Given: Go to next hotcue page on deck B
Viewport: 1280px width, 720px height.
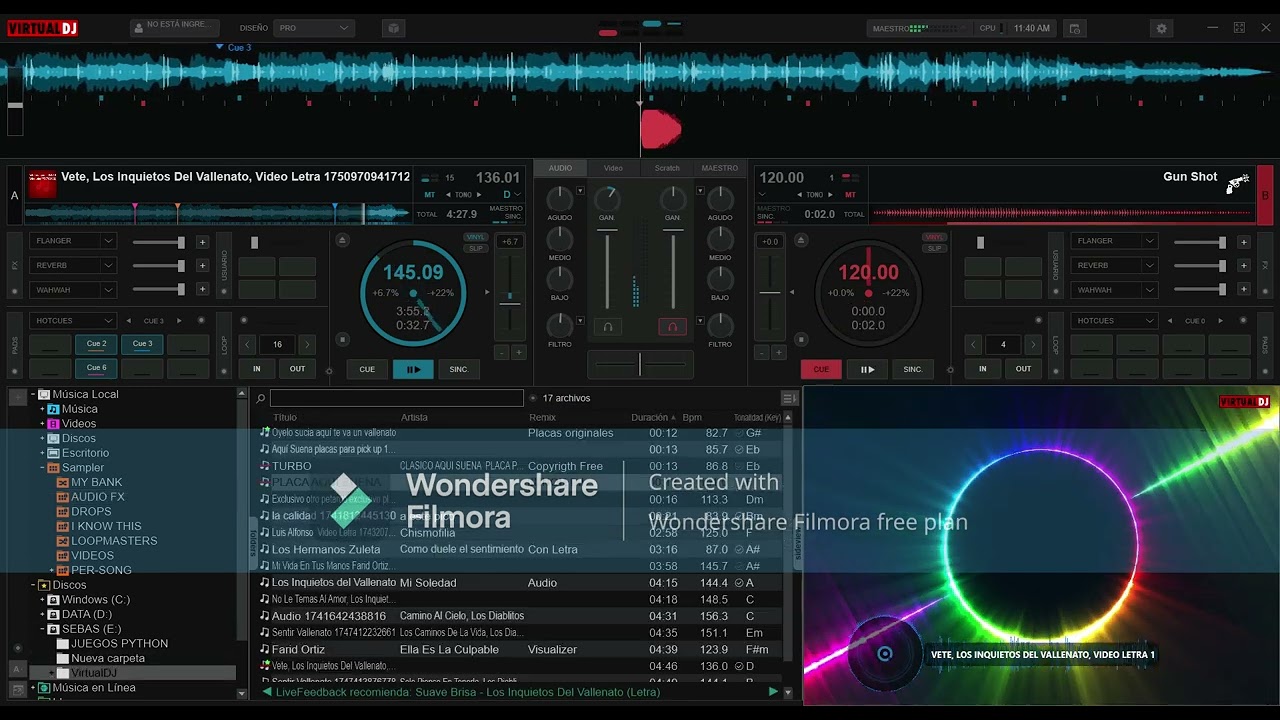Looking at the screenshot, I should pyautogui.click(x=1220, y=321).
